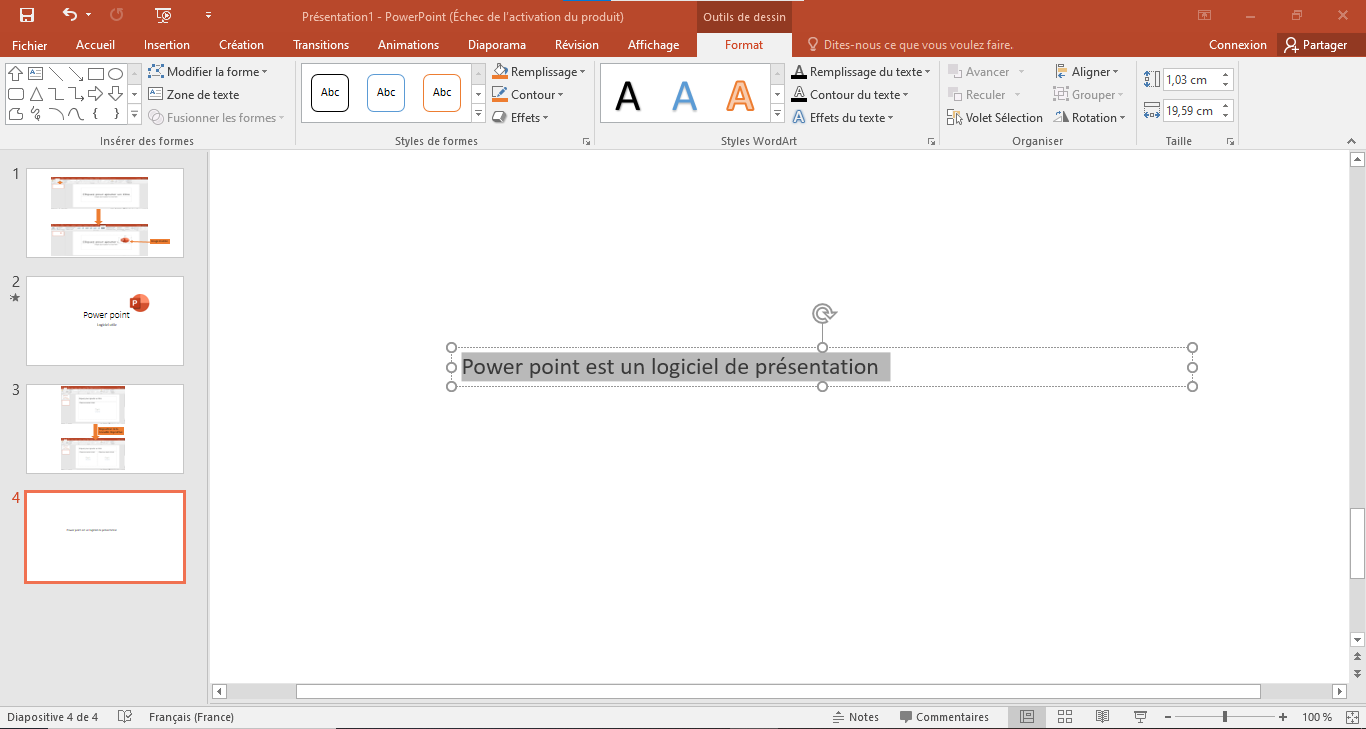Select the oval shape

(x=115, y=74)
